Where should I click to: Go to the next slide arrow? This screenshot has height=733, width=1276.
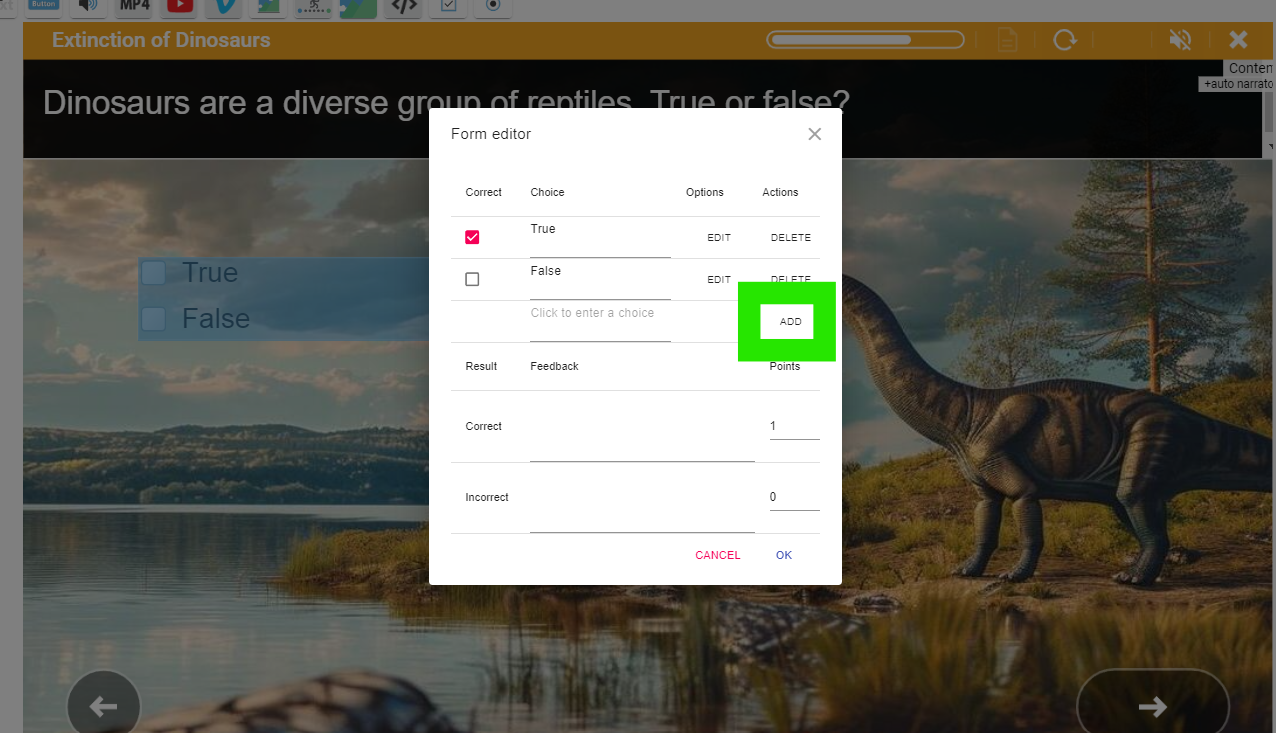1153,706
